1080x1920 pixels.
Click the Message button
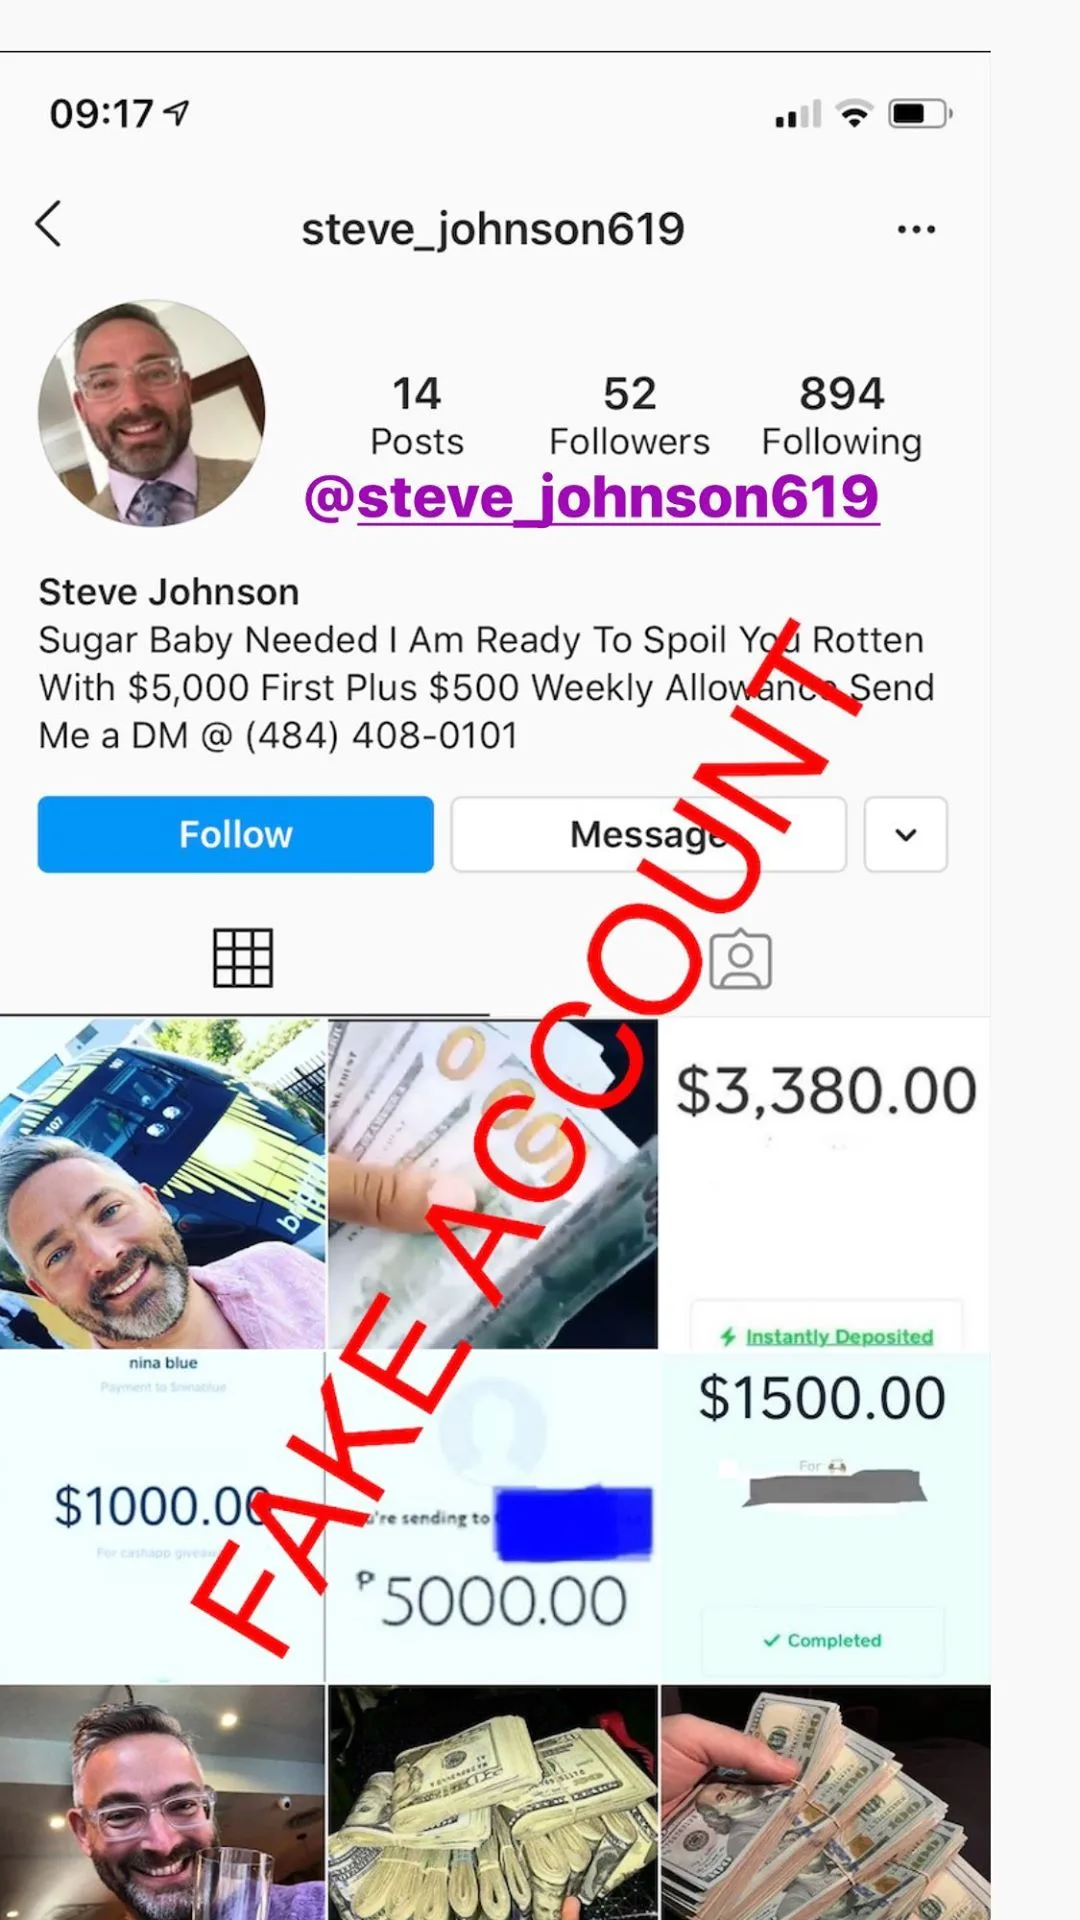point(648,834)
